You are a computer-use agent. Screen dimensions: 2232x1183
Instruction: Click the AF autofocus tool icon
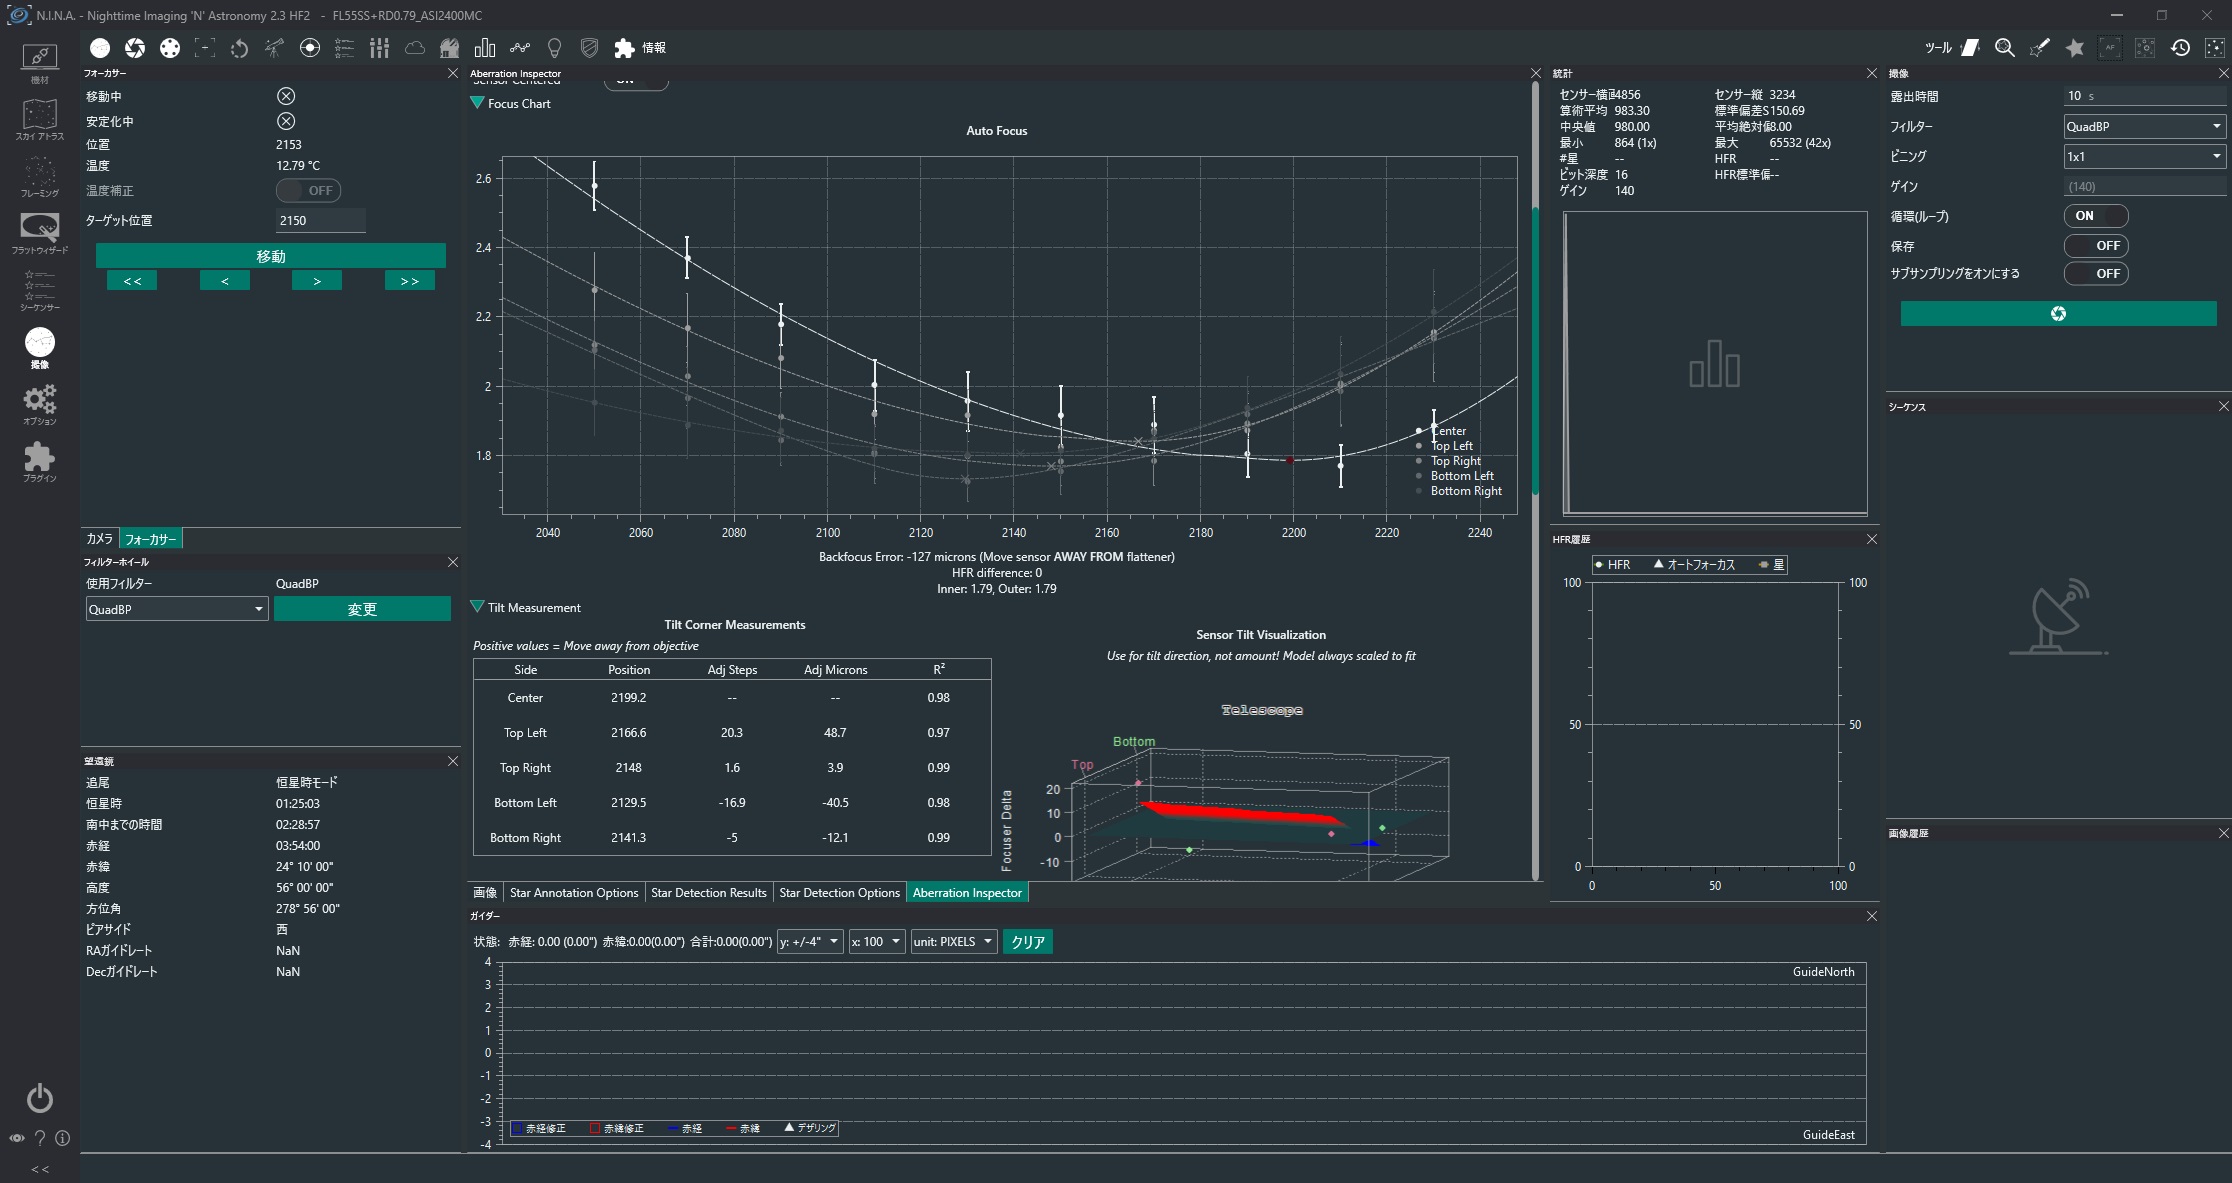(2110, 48)
